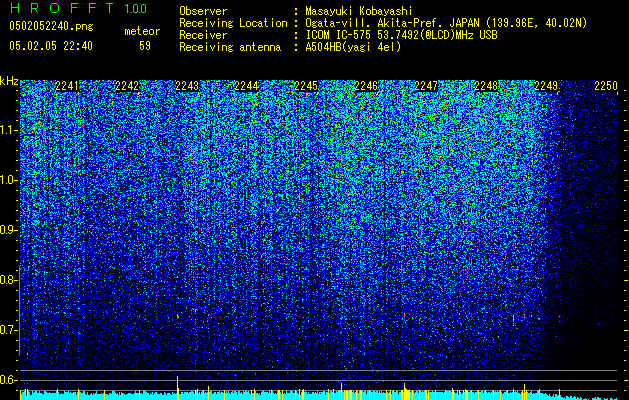Click the HROFFT program title
Image resolution: width=629 pixels, height=400 pixels.
point(62,8)
